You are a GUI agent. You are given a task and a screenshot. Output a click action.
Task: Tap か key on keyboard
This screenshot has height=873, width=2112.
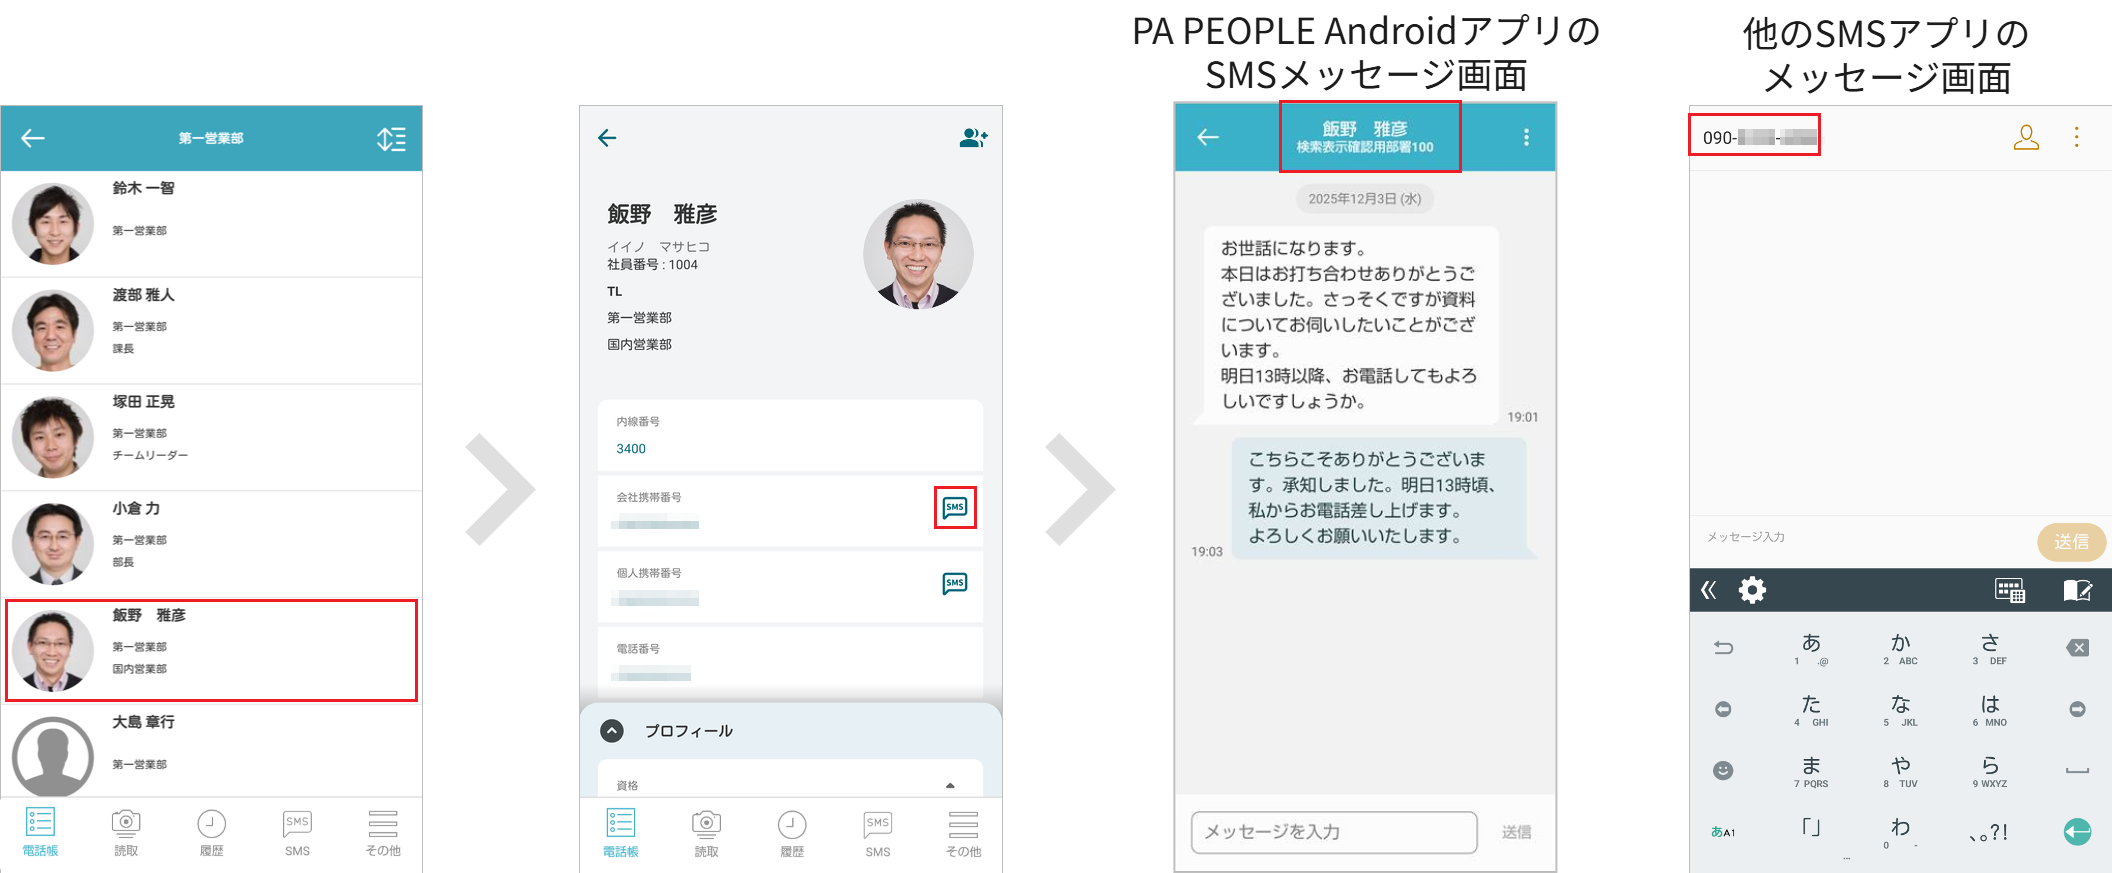(1900, 648)
